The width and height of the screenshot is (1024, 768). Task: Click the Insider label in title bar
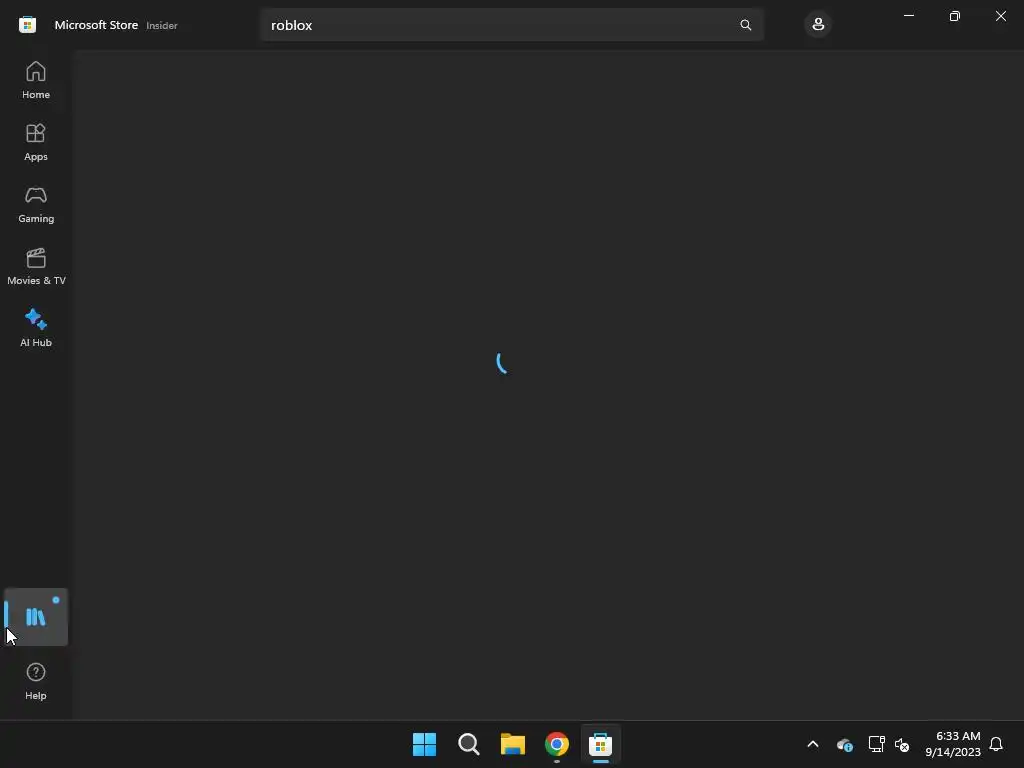162,25
